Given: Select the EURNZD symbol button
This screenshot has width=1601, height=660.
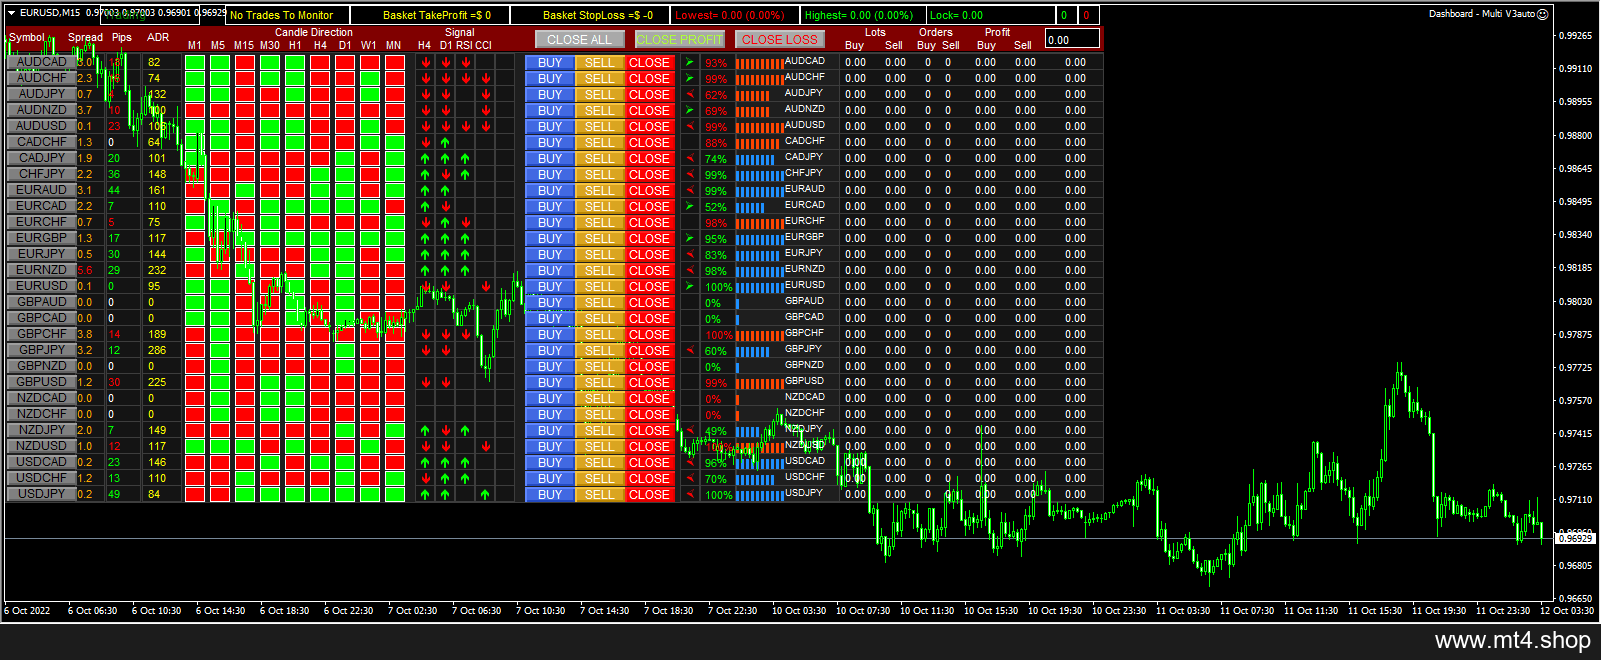Looking at the screenshot, I should pos(41,270).
